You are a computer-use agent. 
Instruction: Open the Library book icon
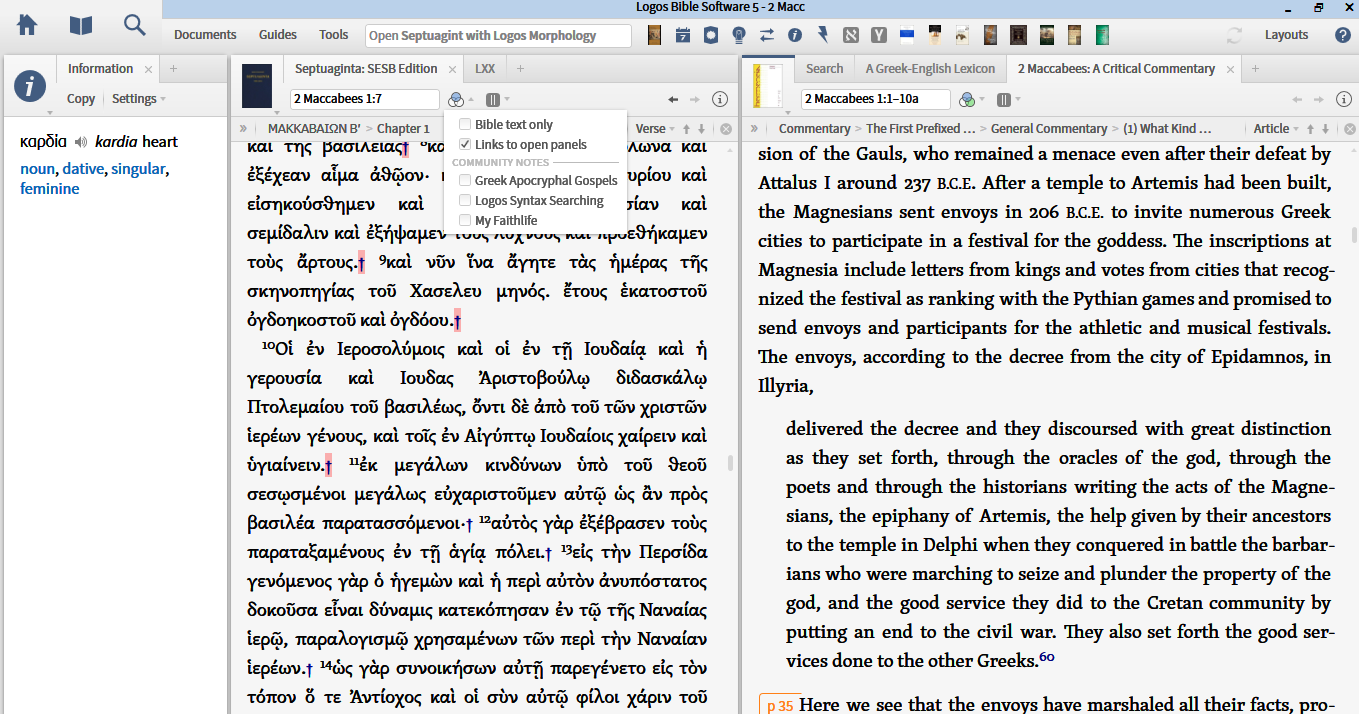tap(81, 25)
